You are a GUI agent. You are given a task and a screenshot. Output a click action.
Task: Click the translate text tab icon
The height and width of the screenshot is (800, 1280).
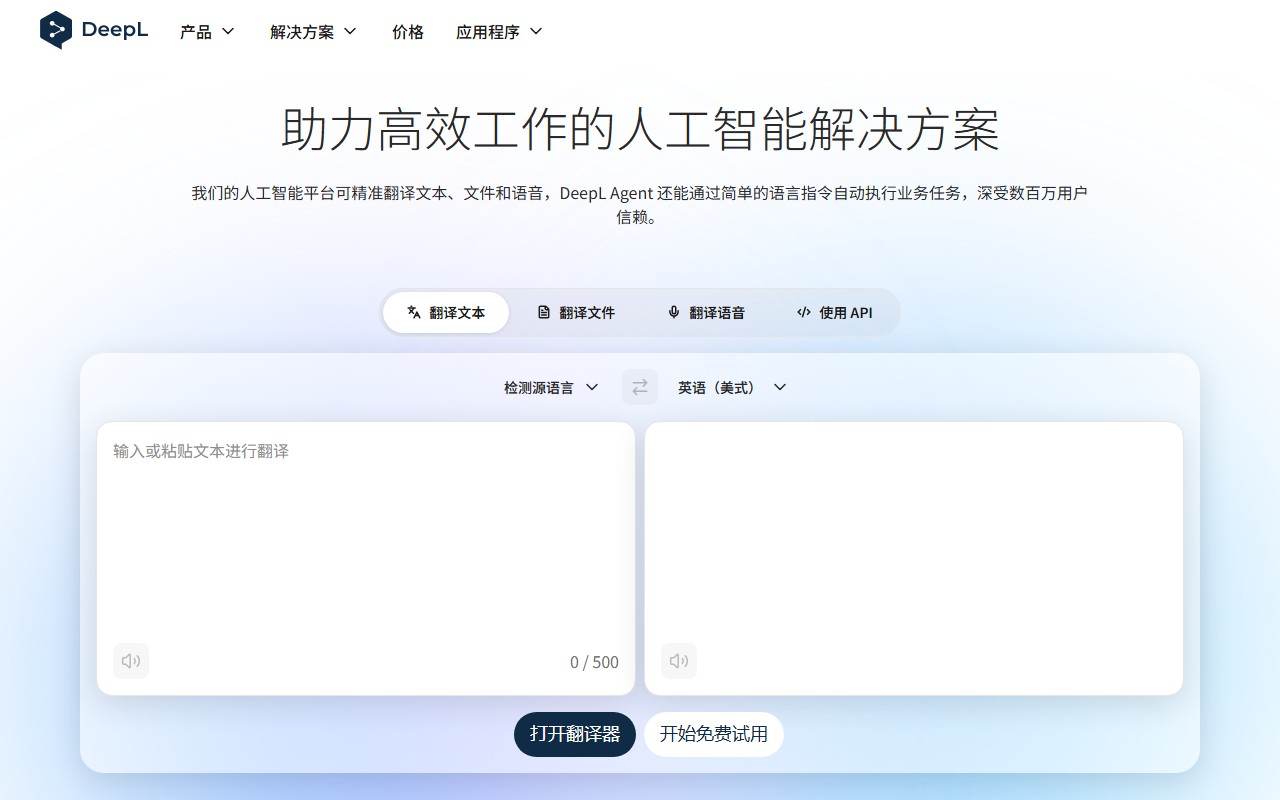414,312
